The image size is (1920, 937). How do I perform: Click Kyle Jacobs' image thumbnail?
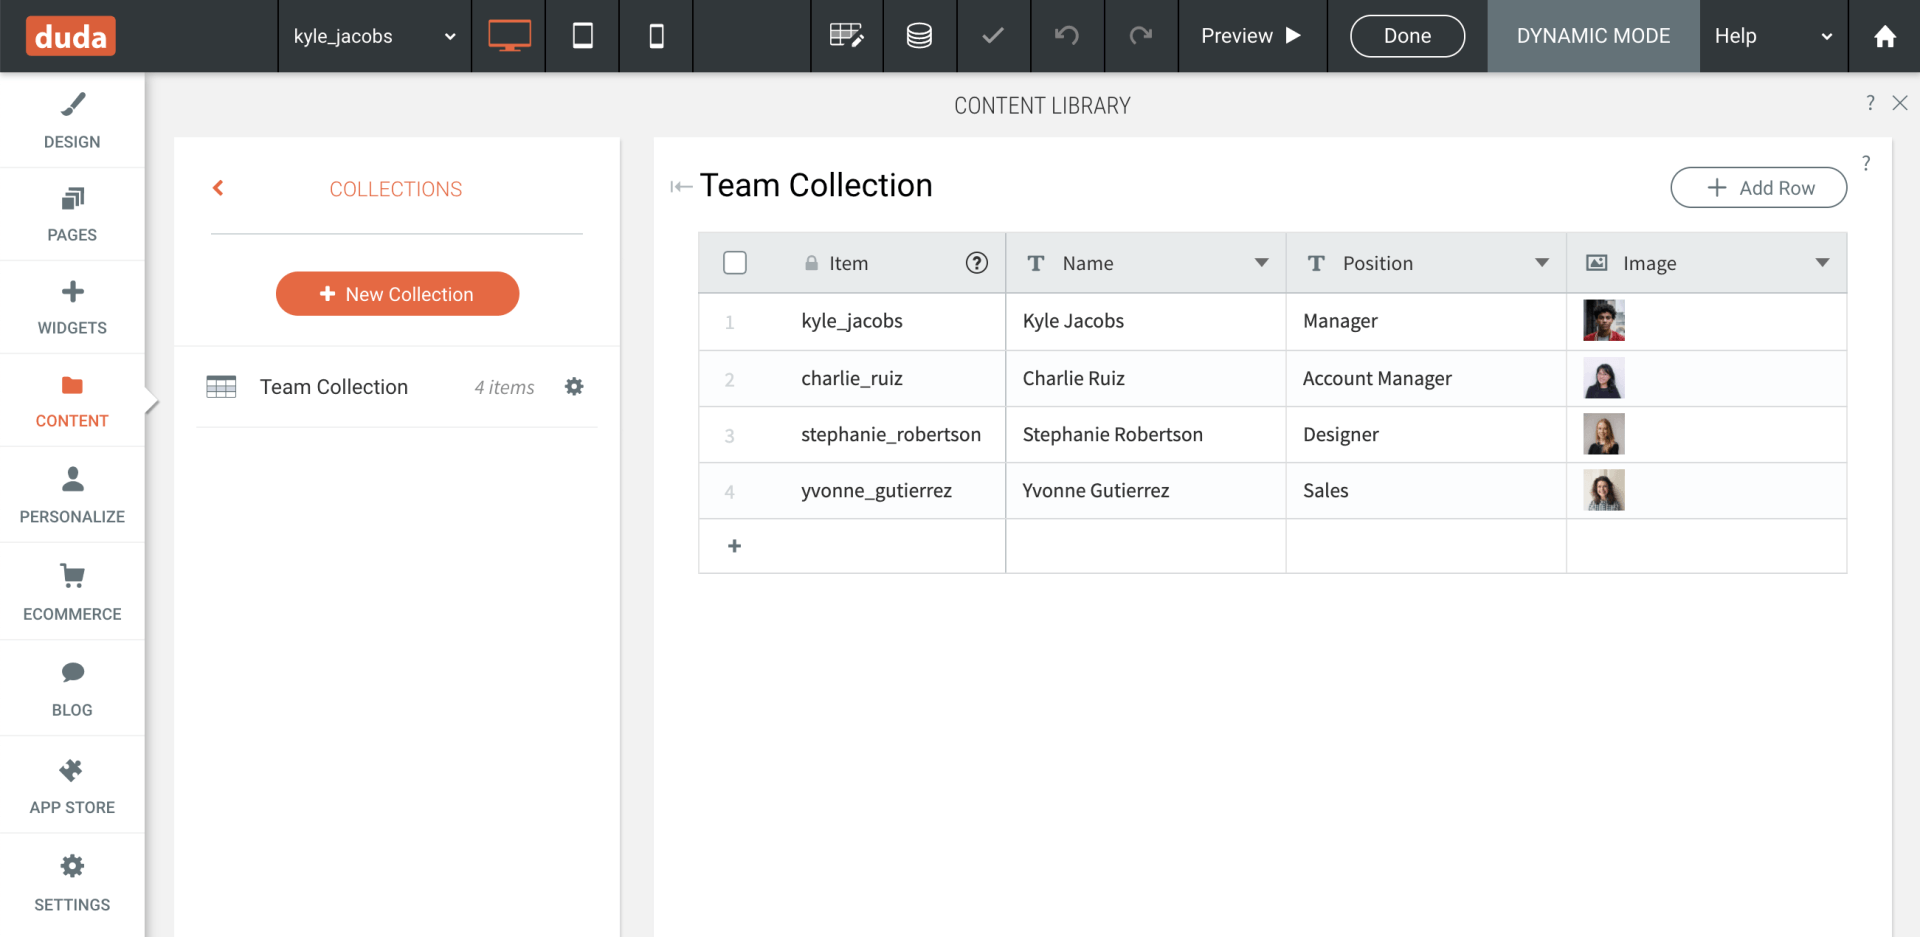pyautogui.click(x=1603, y=321)
